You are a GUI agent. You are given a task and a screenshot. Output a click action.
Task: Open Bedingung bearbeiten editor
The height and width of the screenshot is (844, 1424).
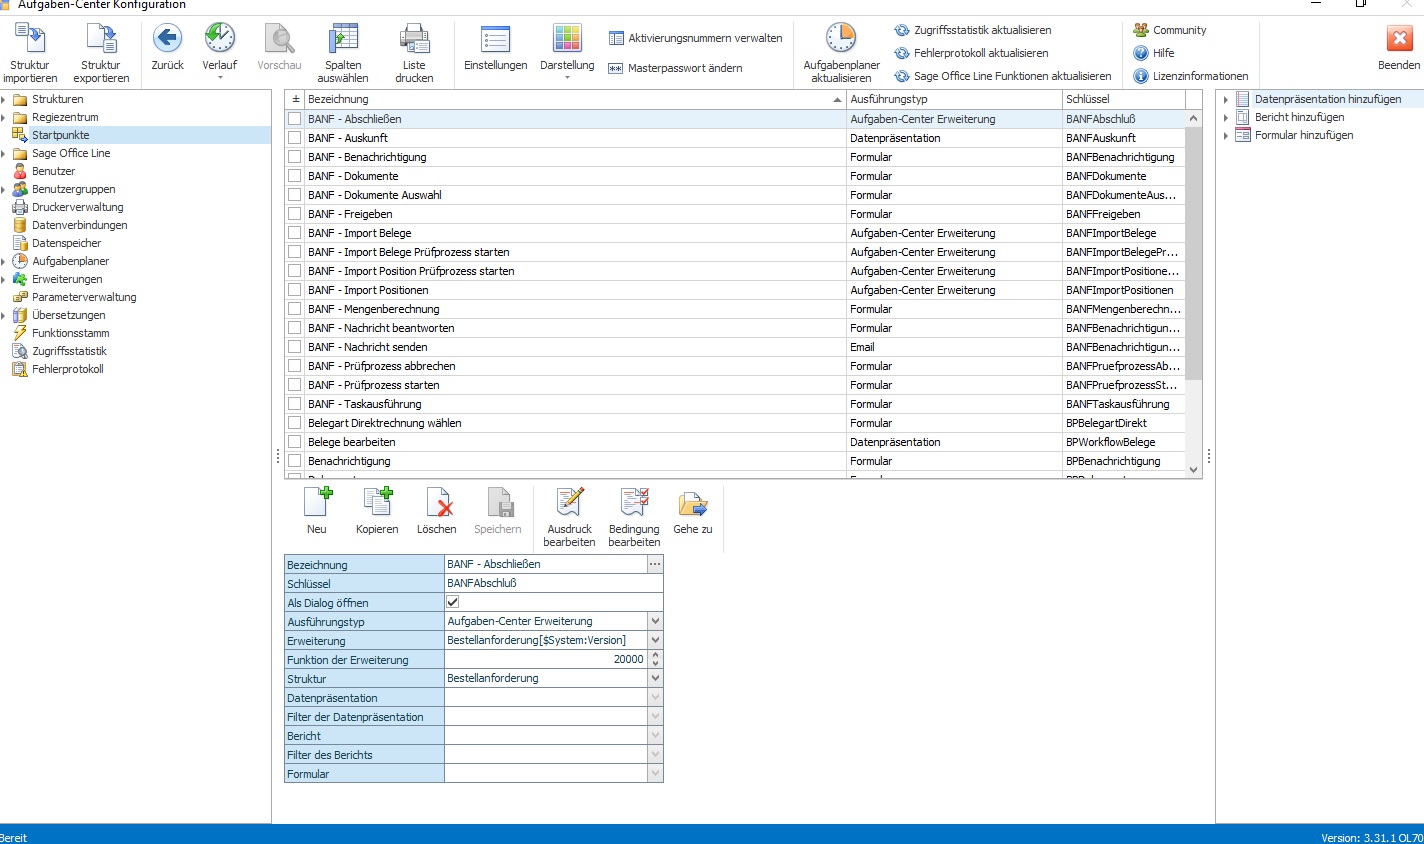(x=634, y=517)
